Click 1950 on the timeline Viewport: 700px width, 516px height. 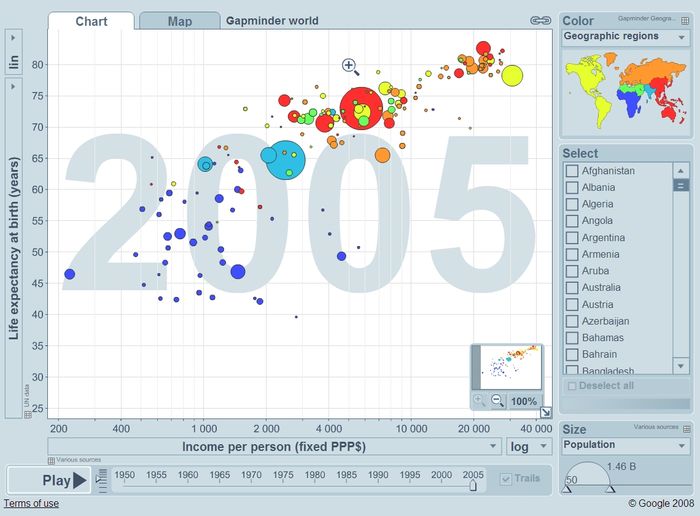(125, 475)
